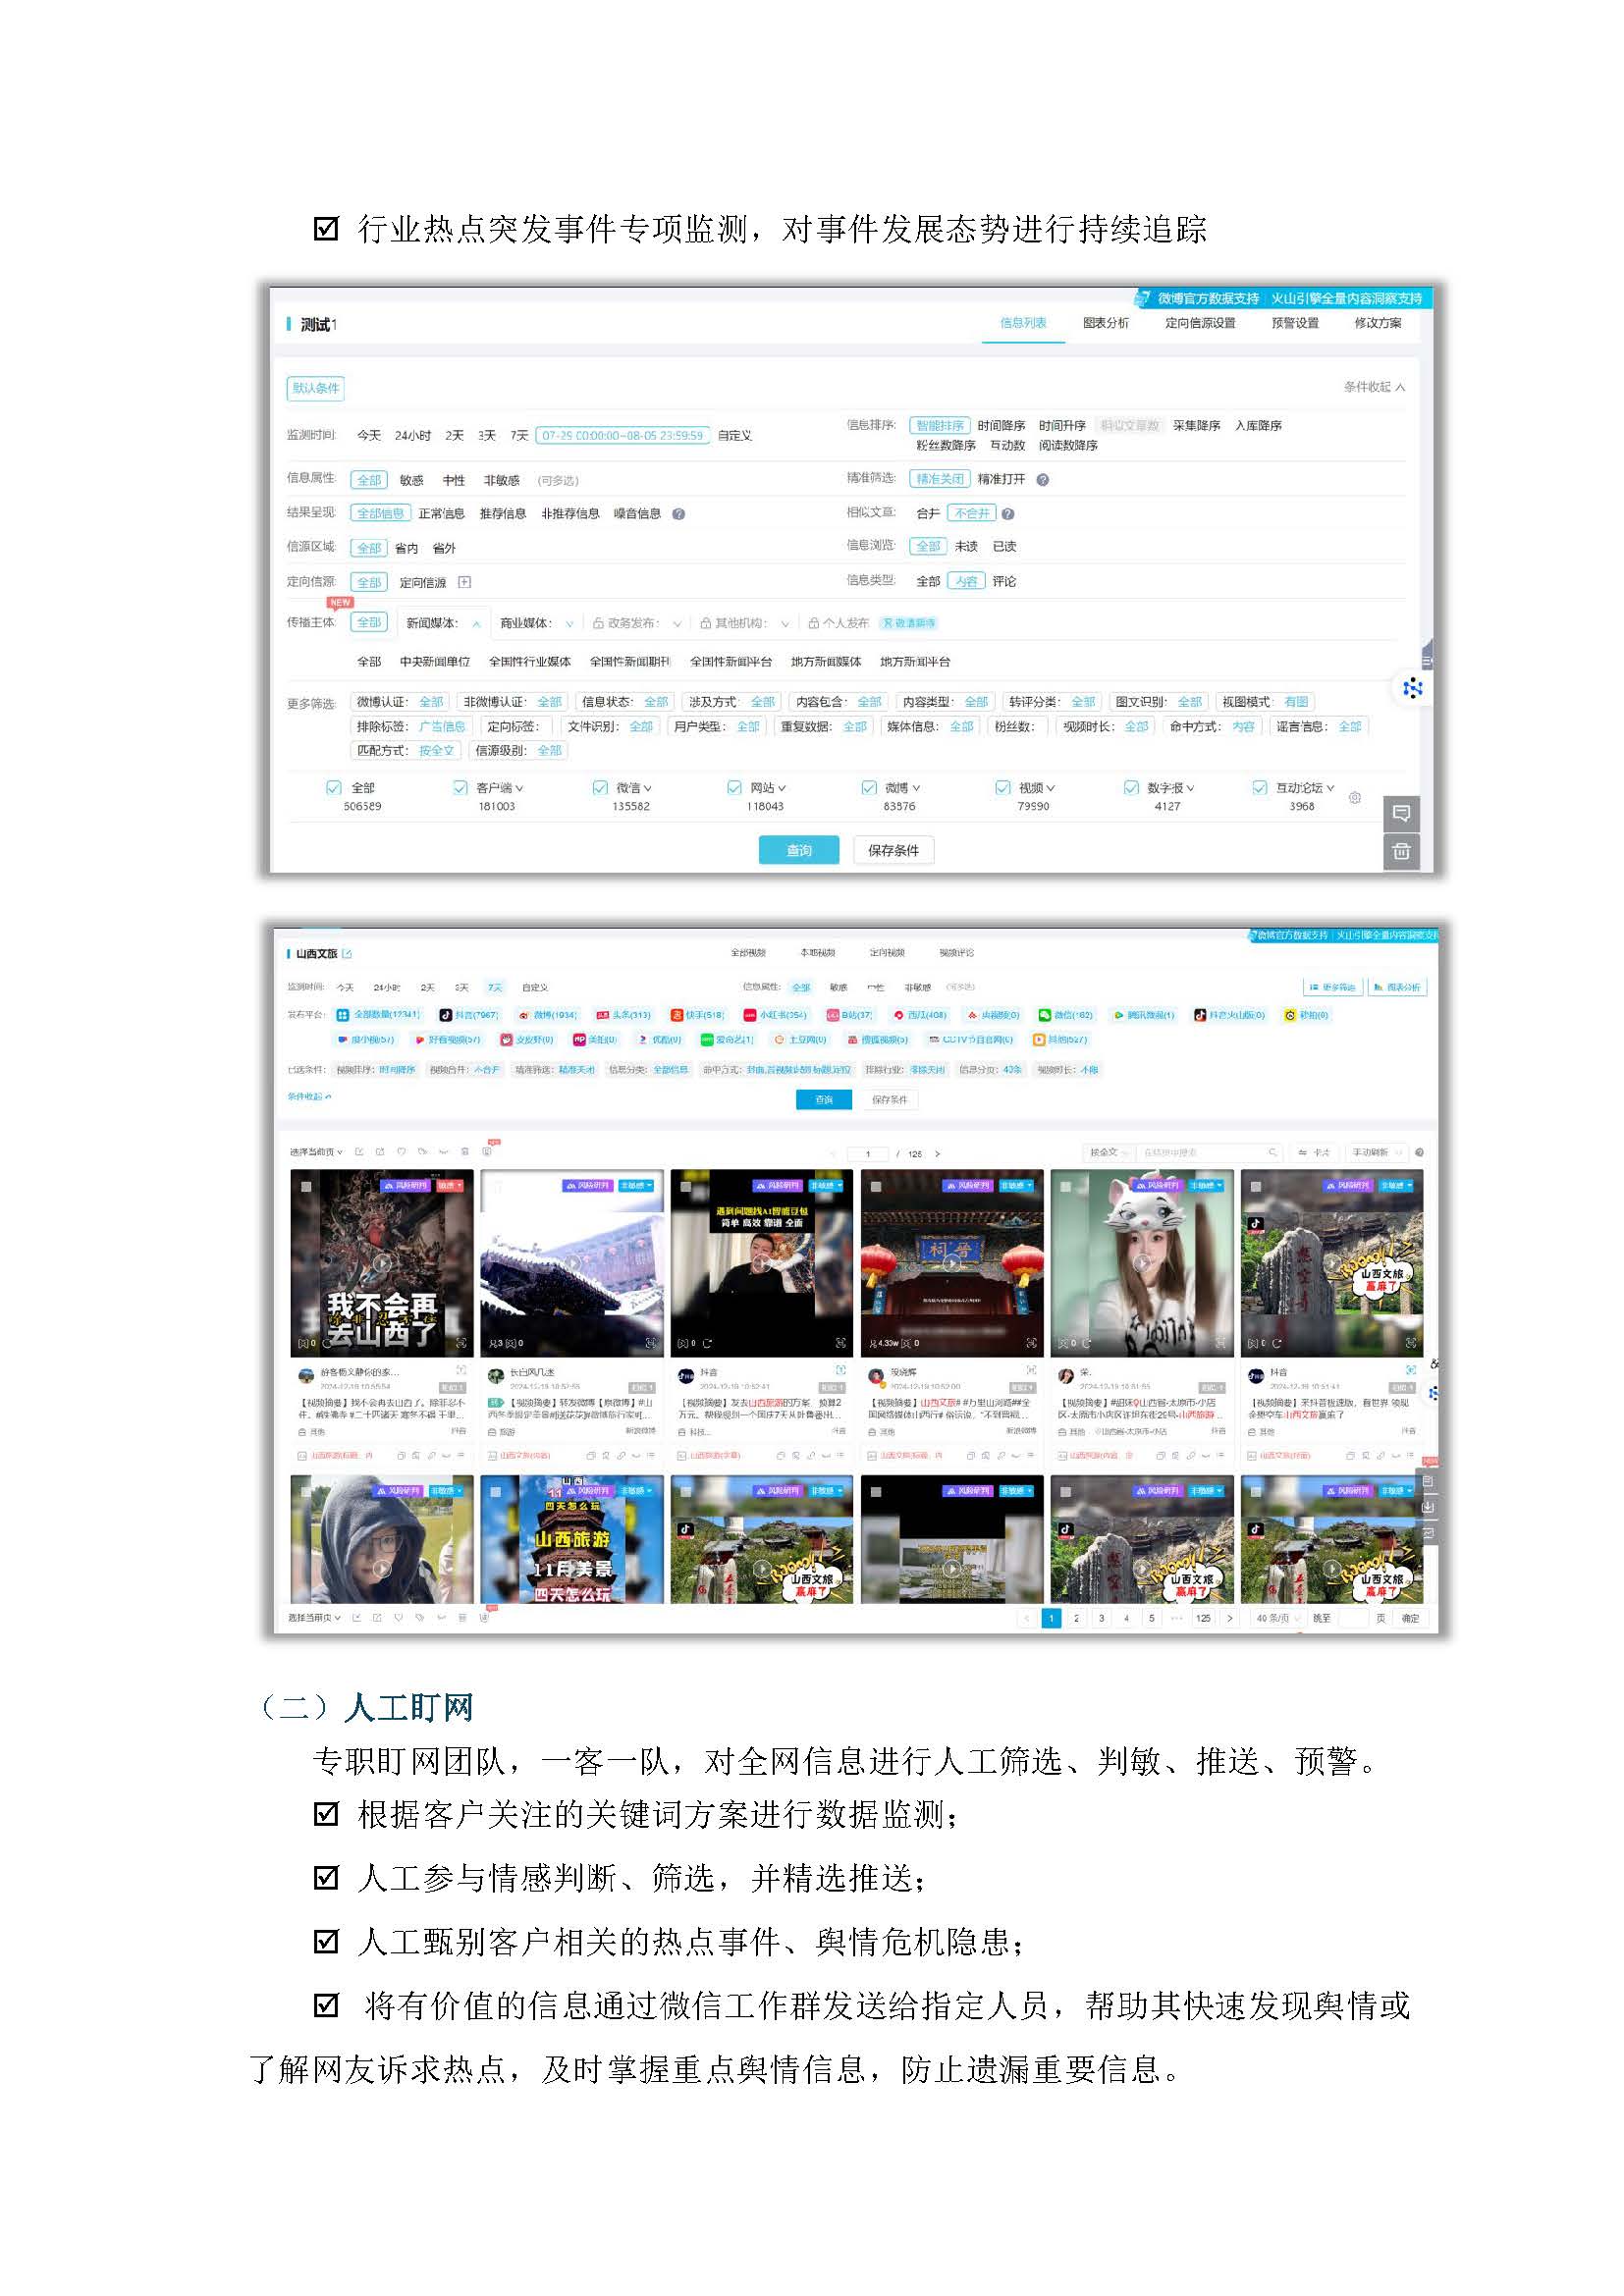Click the blue 查询 button in 测试1
This screenshot has width=1624, height=2296.
coord(798,850)
